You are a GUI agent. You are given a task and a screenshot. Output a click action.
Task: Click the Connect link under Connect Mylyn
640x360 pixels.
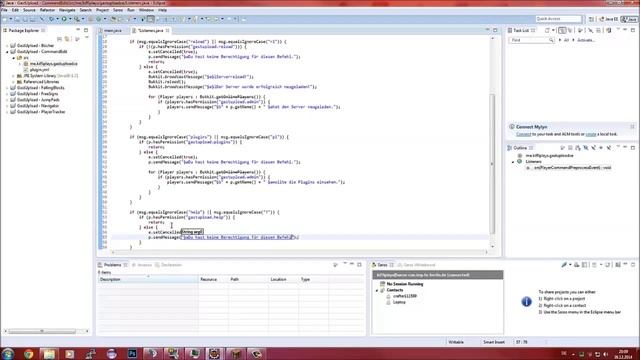[523, 134]
